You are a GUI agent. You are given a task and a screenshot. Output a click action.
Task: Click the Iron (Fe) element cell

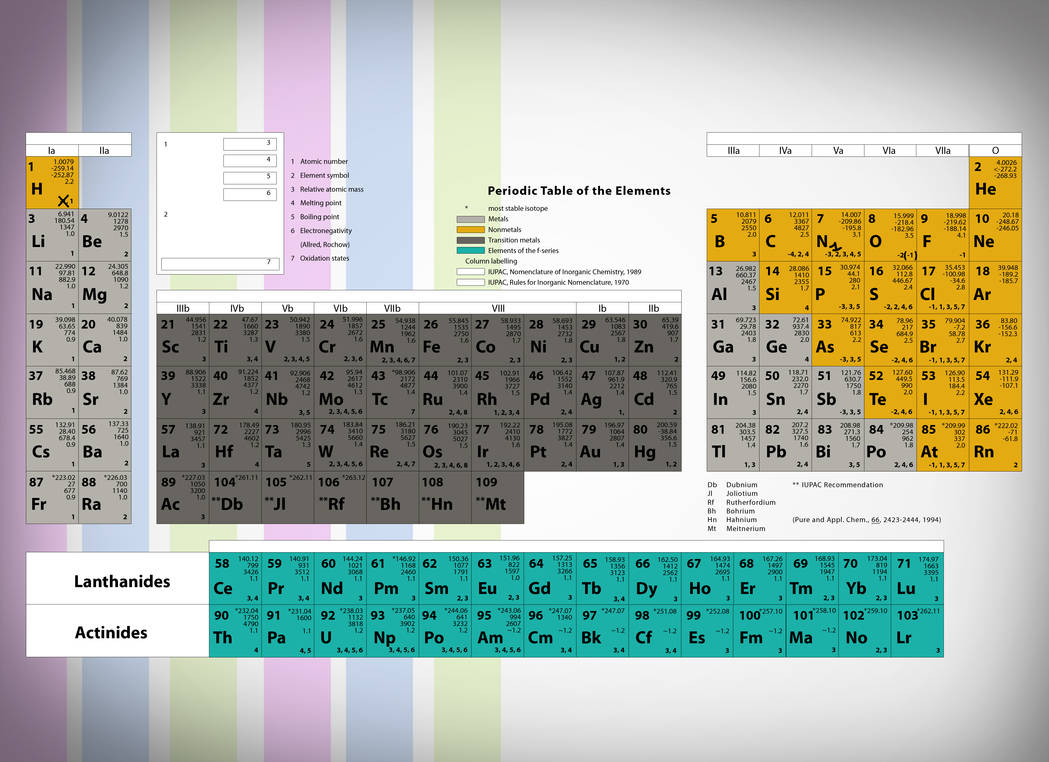446,340
